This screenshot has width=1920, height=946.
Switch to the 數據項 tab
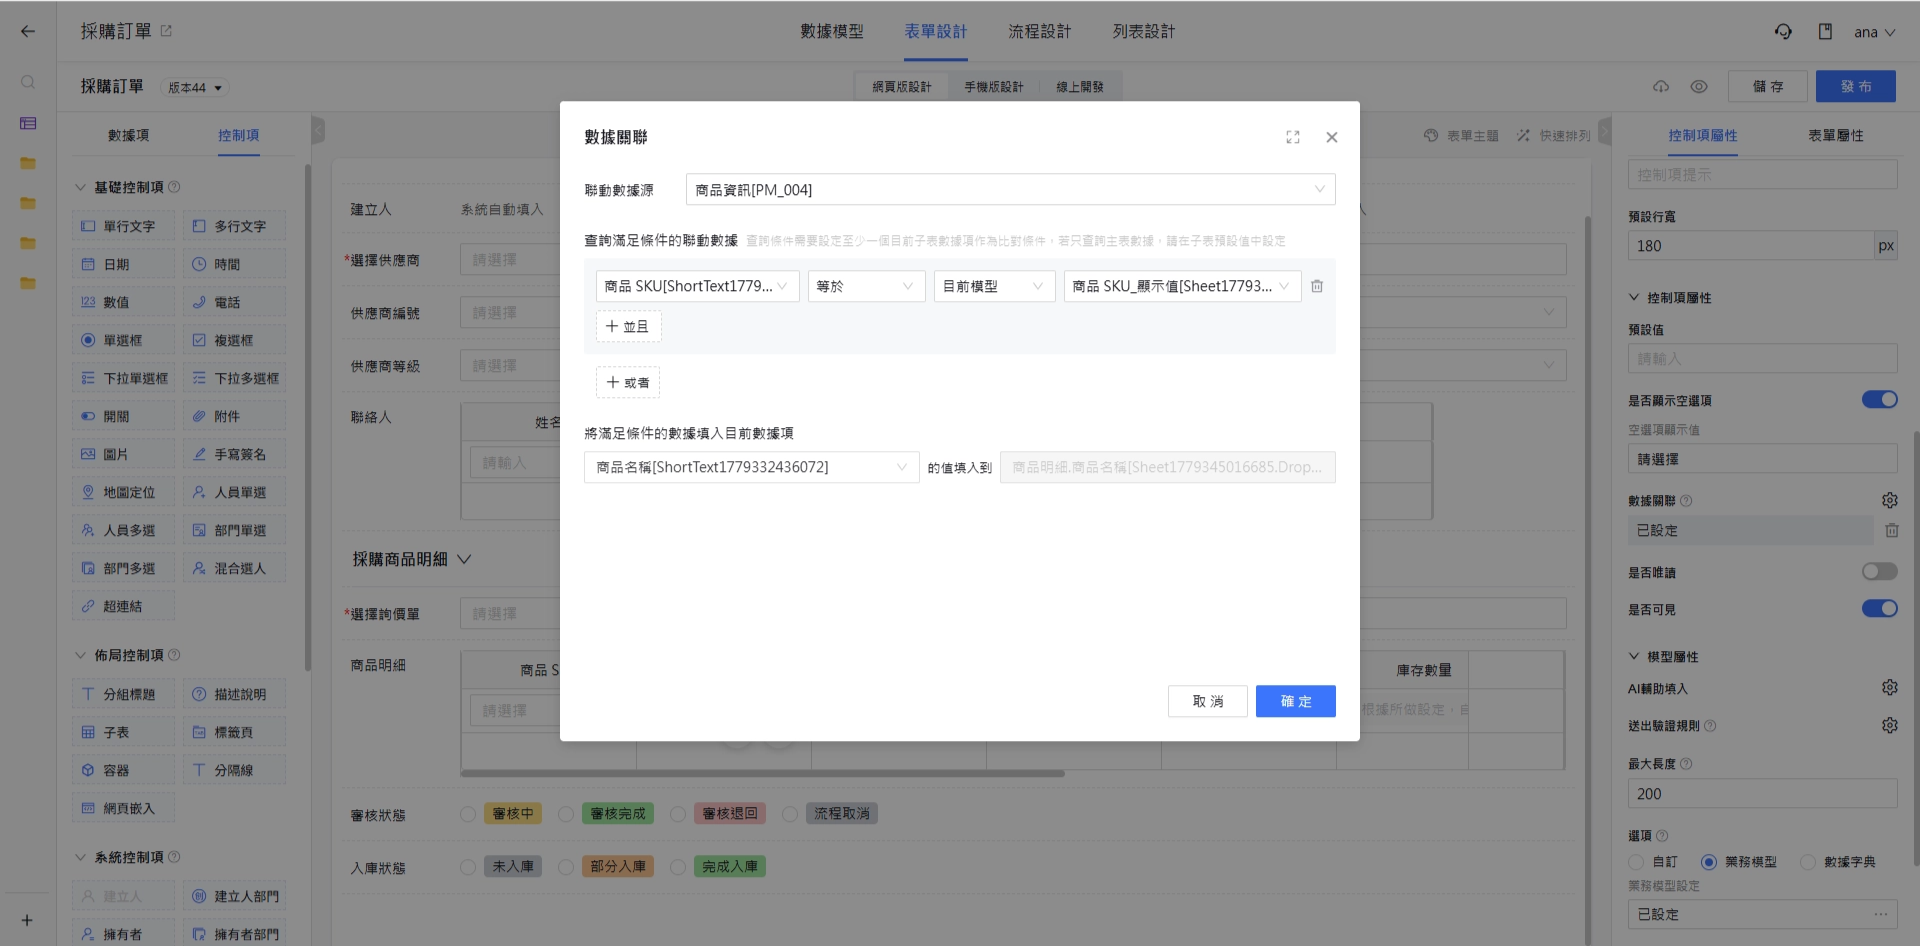(x=128, y=135)
